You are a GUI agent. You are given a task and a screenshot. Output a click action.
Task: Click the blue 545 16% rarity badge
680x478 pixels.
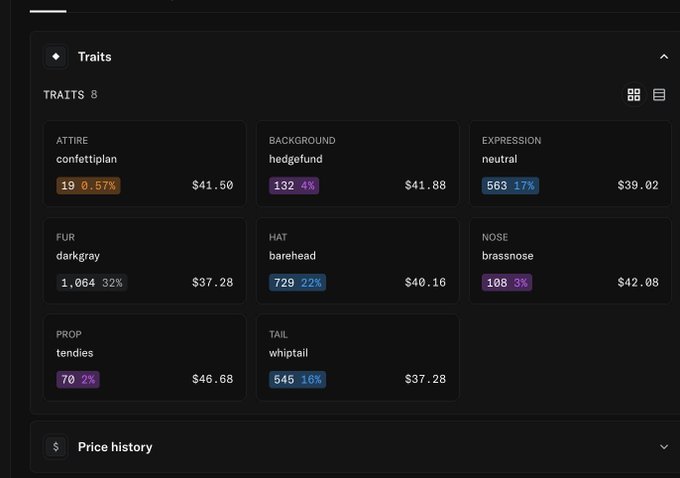click(x=298, y=380)
